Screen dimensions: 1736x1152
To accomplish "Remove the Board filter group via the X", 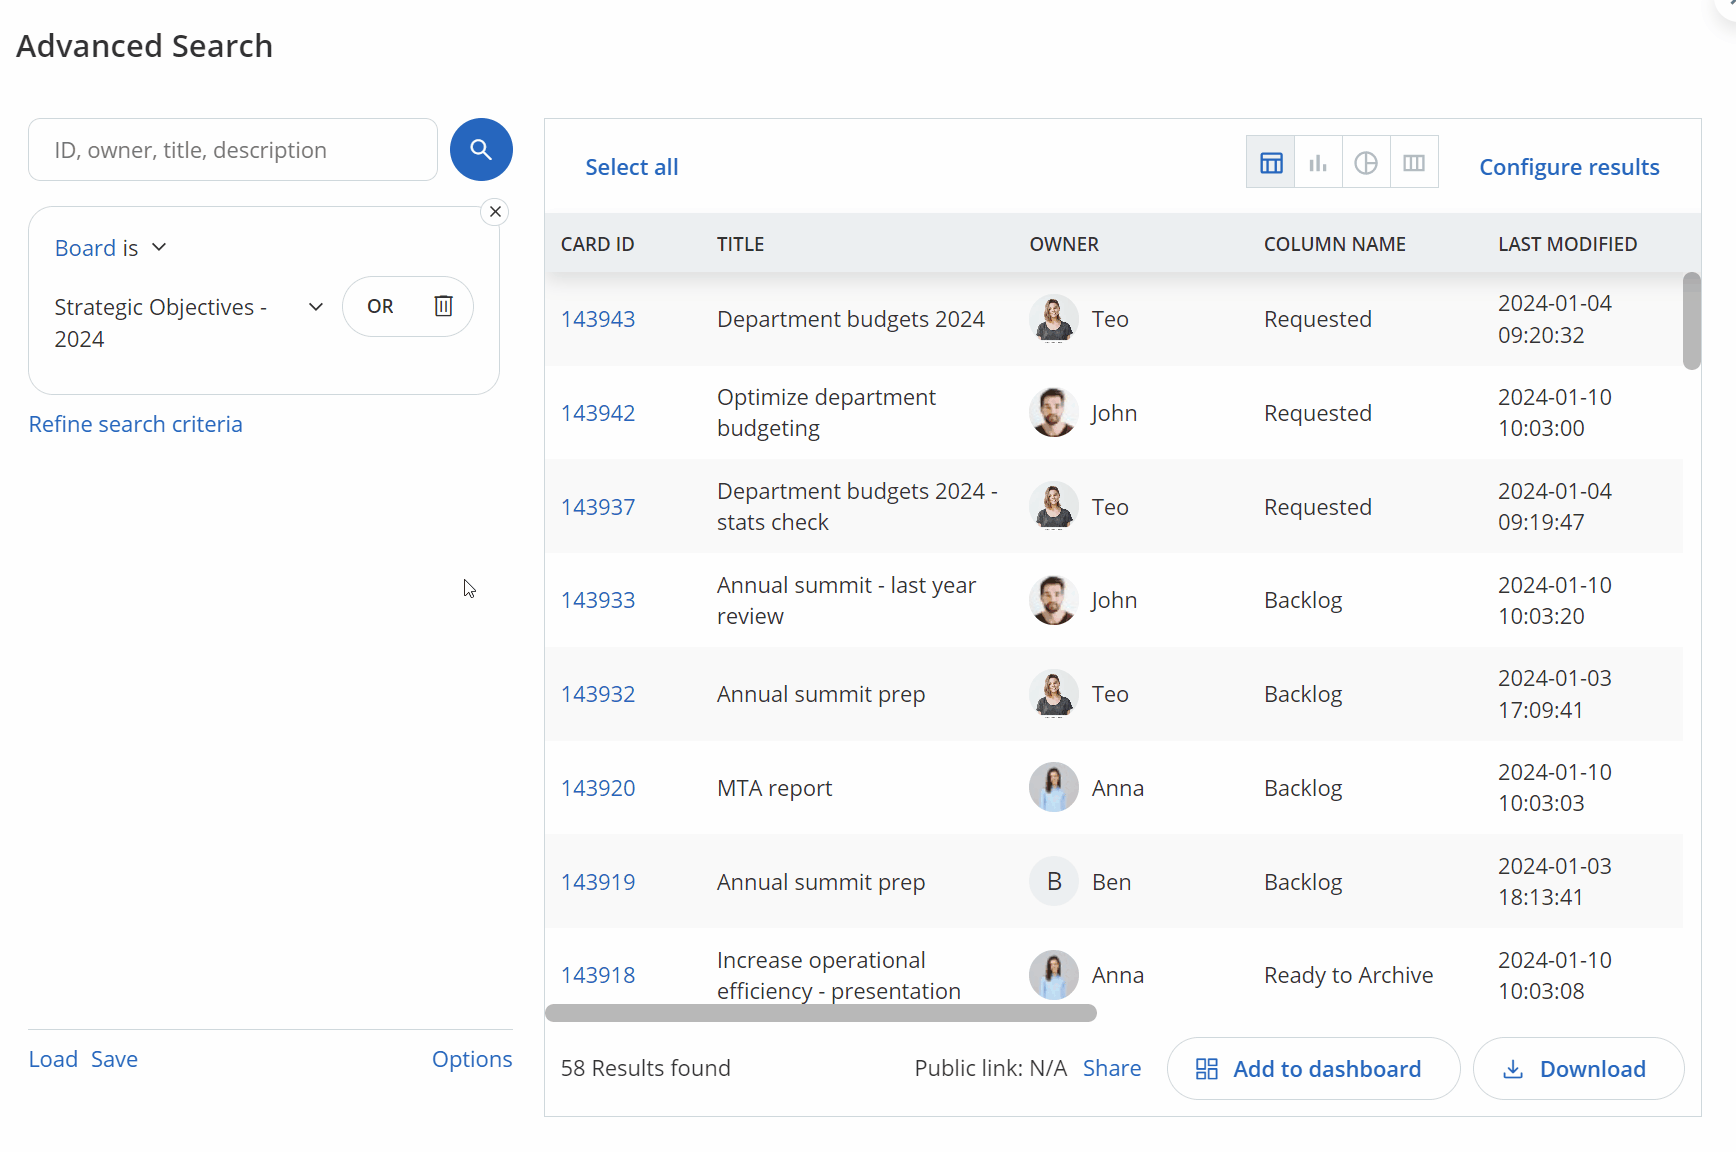I will 495,211.
